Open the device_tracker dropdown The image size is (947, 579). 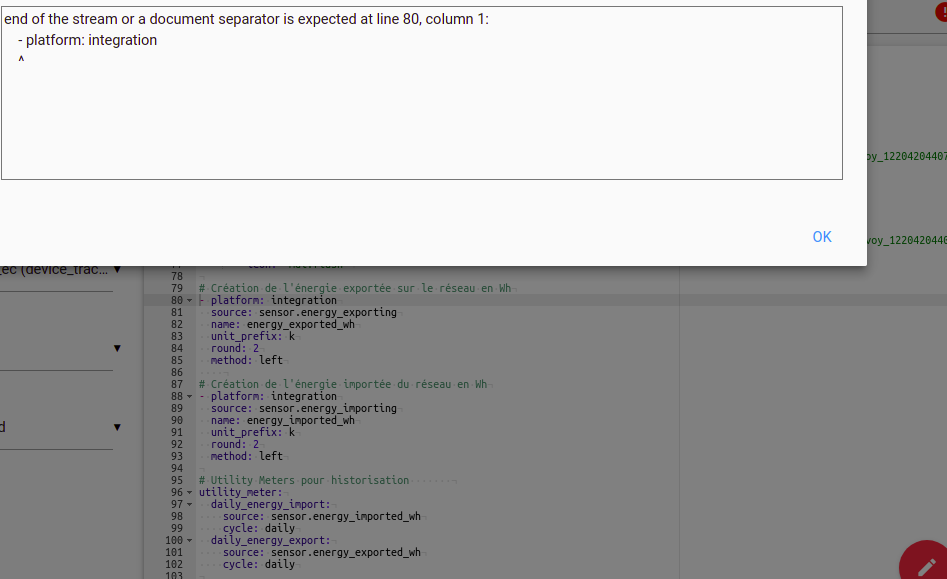pos(117,269)
